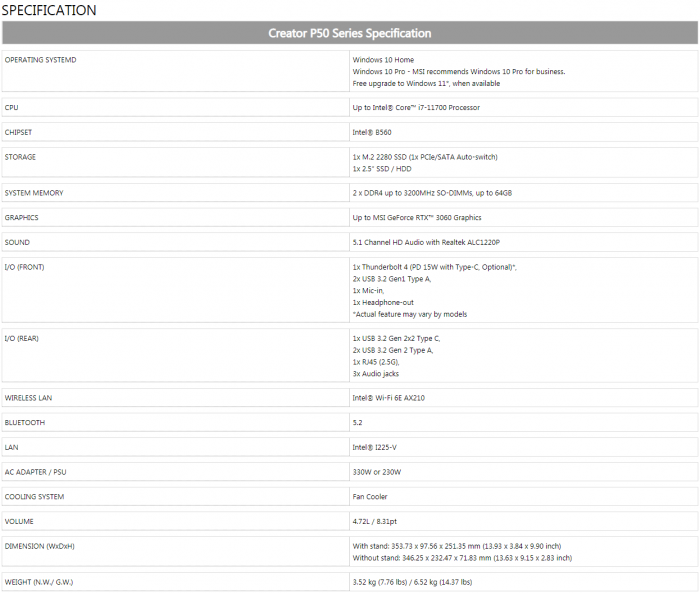The height and width of the screenshot is (593, 700).
Task: Click the M.2 2280 SSD storage line
Action: pos(425,157)
